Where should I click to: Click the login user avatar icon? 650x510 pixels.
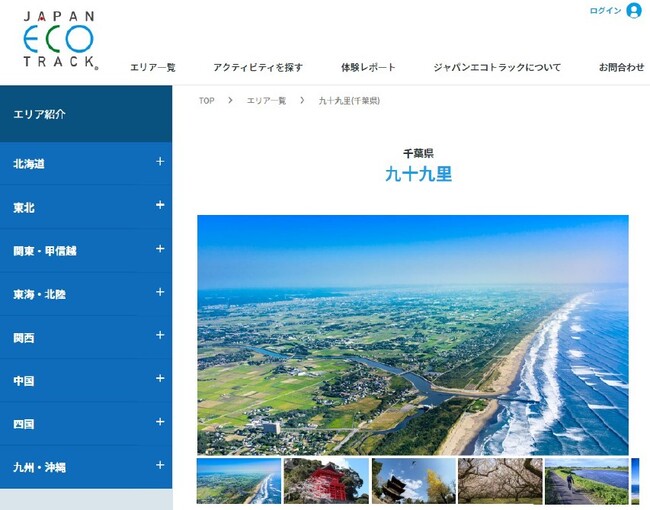(x=633, y=11)
